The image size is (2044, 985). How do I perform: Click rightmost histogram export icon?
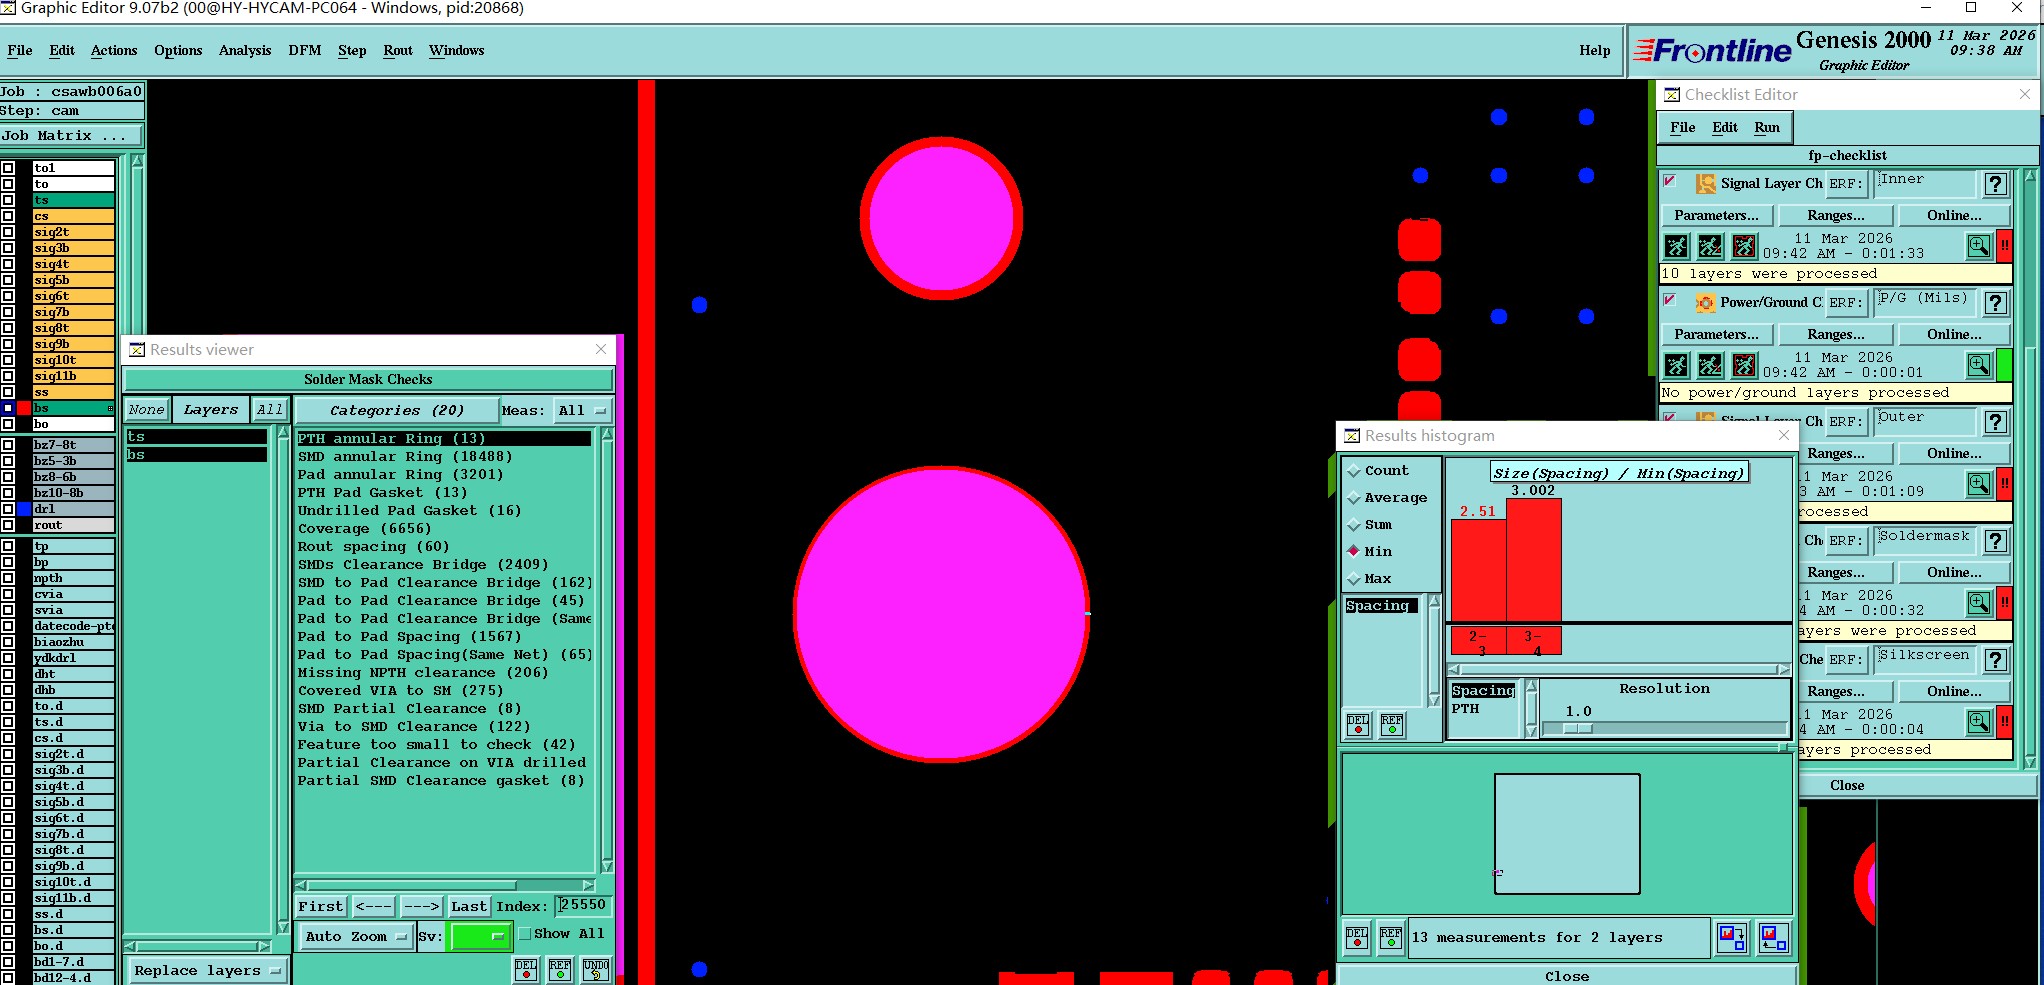coord(1774,938)
